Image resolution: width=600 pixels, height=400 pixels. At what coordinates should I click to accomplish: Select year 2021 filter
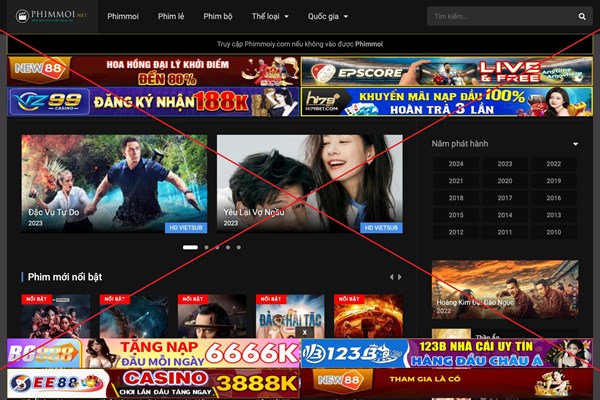tap(456, 181)
